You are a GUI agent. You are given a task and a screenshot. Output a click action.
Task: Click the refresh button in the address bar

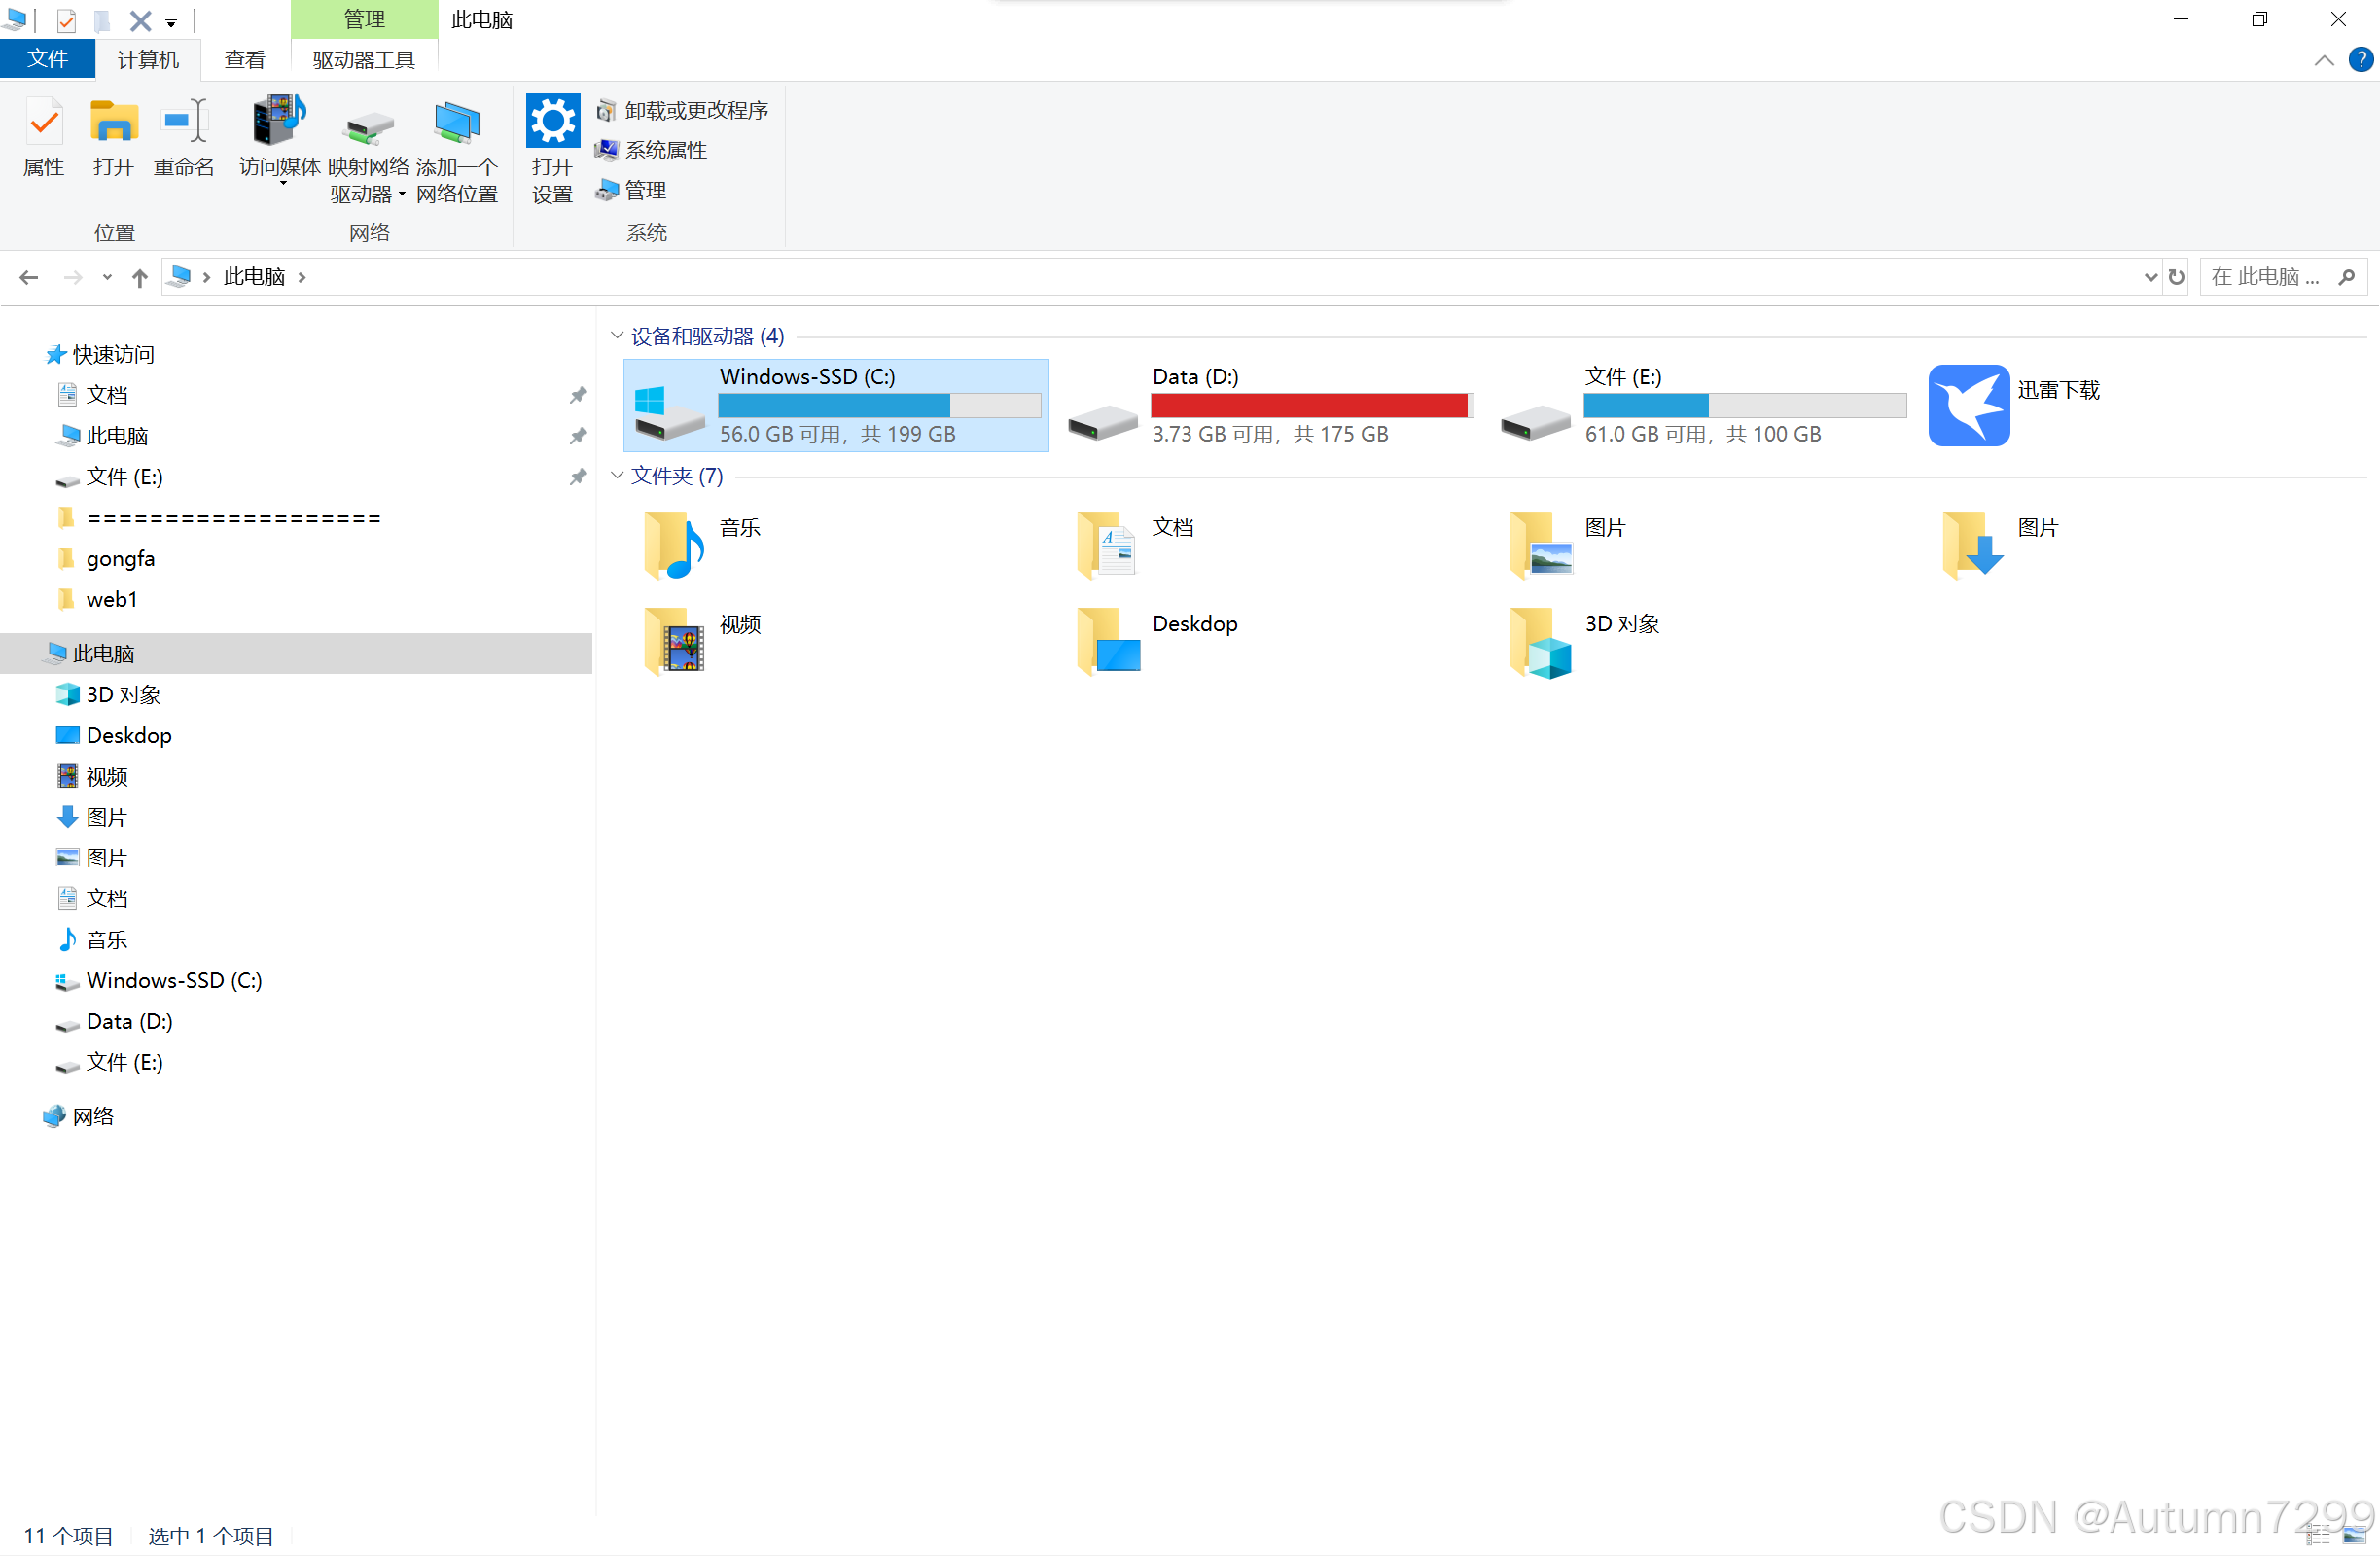pyautogui.click(x=2176, y=277)
